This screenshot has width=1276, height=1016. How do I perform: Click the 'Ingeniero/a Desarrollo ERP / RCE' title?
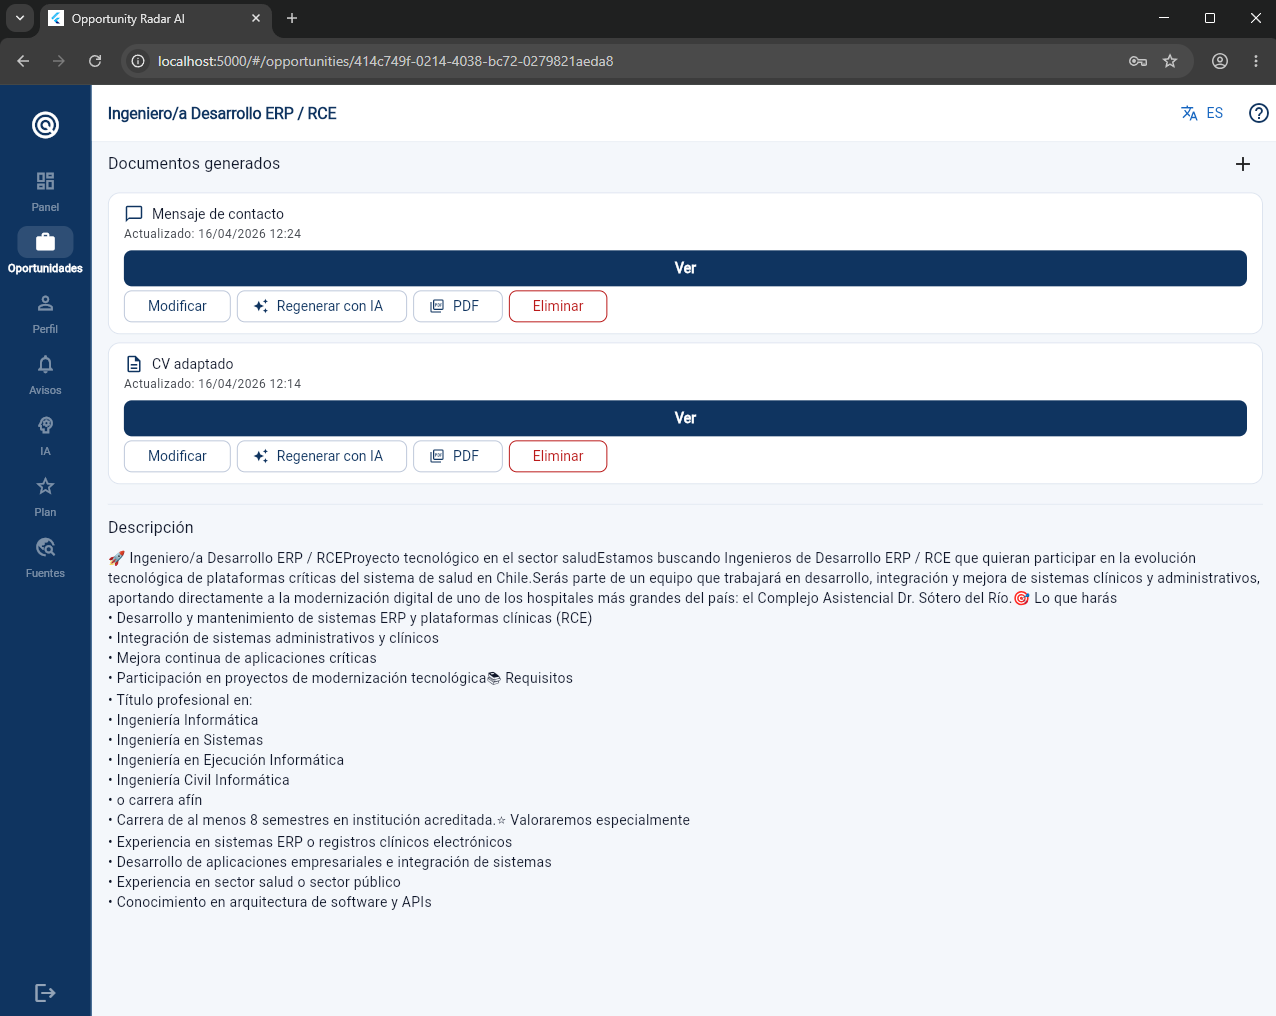click(x=222, y=113)
